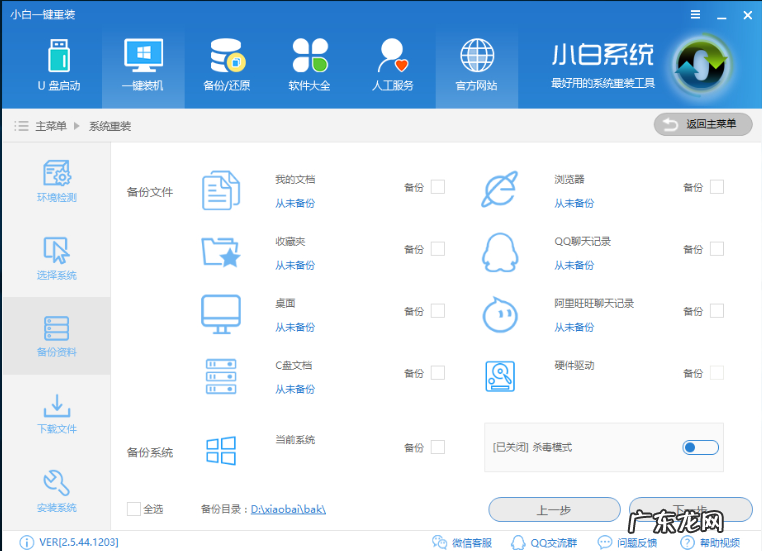Screen dimensions: 762x551
Task: Check backup for C盘文档
Action: tap(438, 373)
